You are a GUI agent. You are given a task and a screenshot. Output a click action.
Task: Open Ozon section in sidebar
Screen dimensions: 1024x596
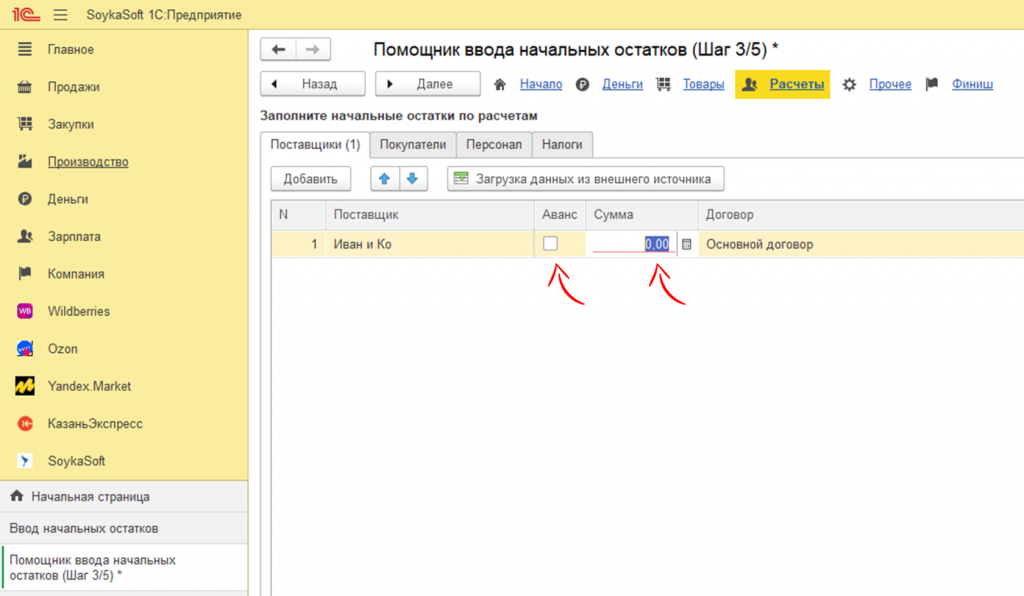tap(62, 349)
